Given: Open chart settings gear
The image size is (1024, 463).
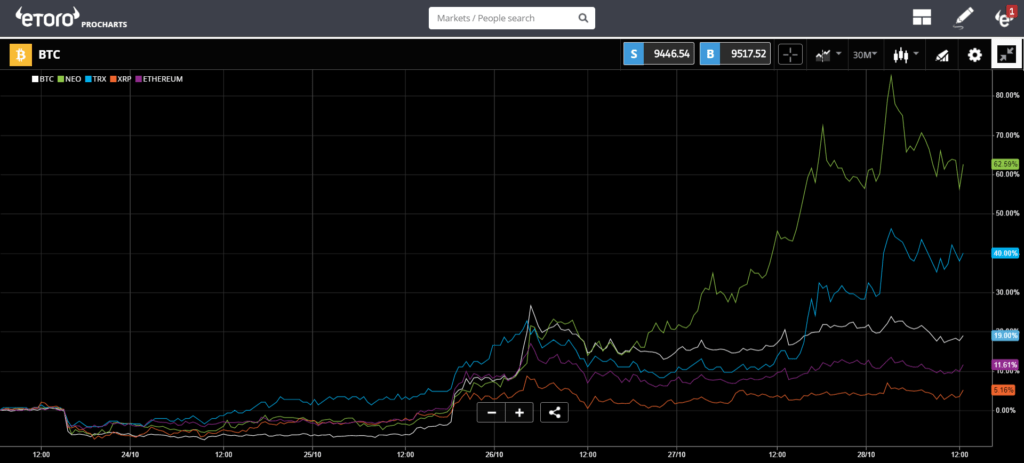Looking at the screenshot, I should tap(974, 55).
